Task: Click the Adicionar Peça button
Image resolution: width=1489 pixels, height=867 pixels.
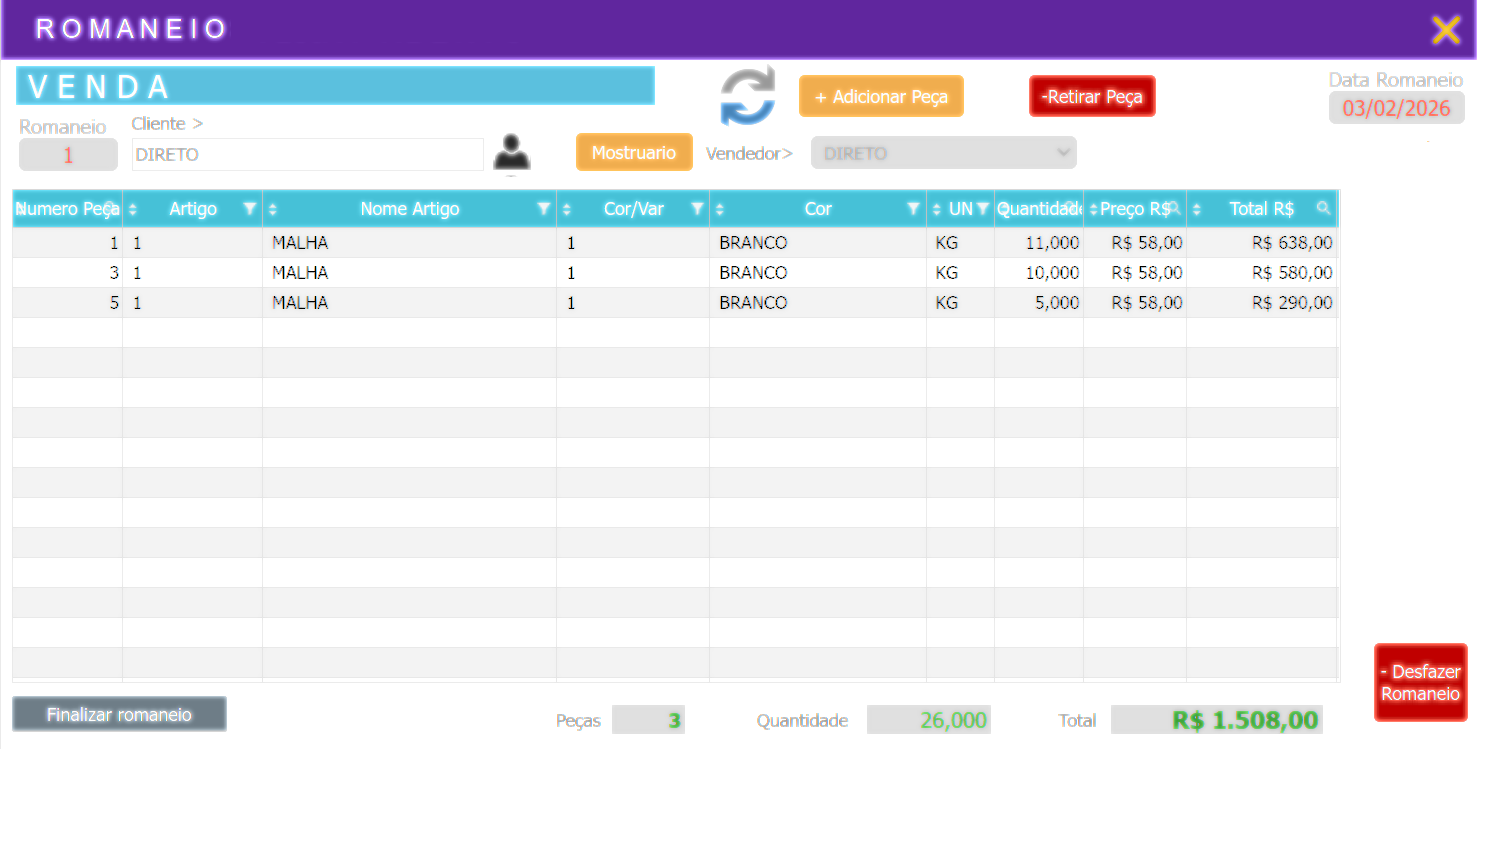Action: (x=881, y=97)
